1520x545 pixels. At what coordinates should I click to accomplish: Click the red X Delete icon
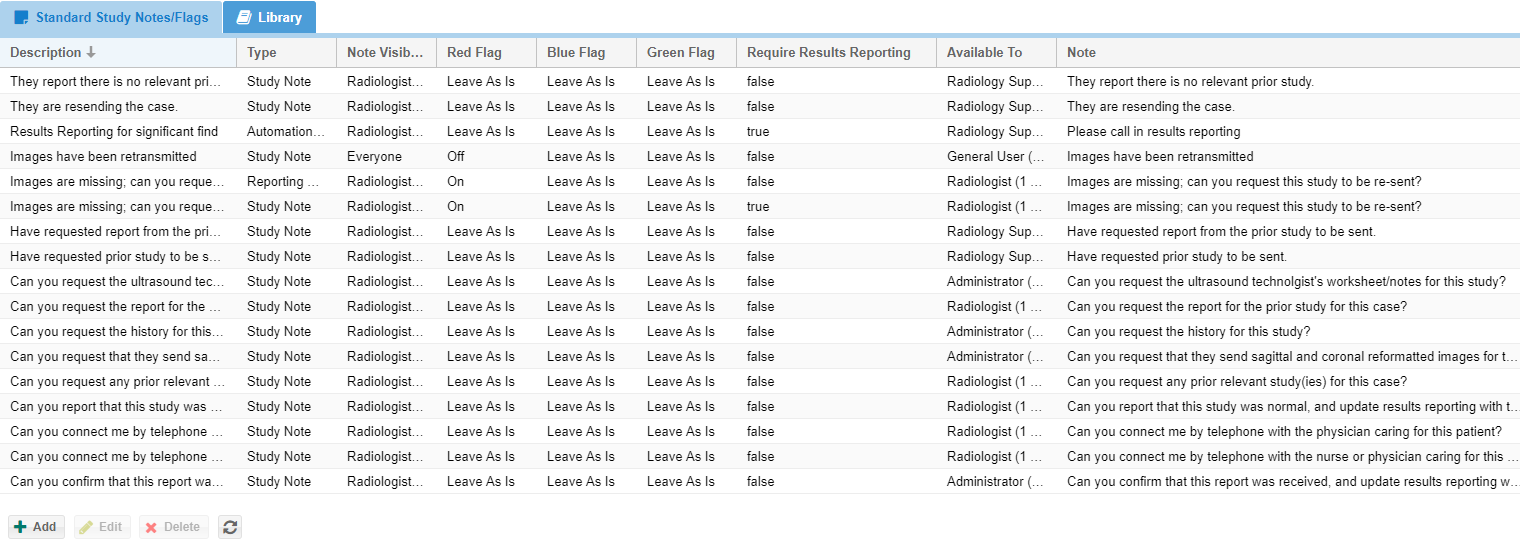click(151, 527)
